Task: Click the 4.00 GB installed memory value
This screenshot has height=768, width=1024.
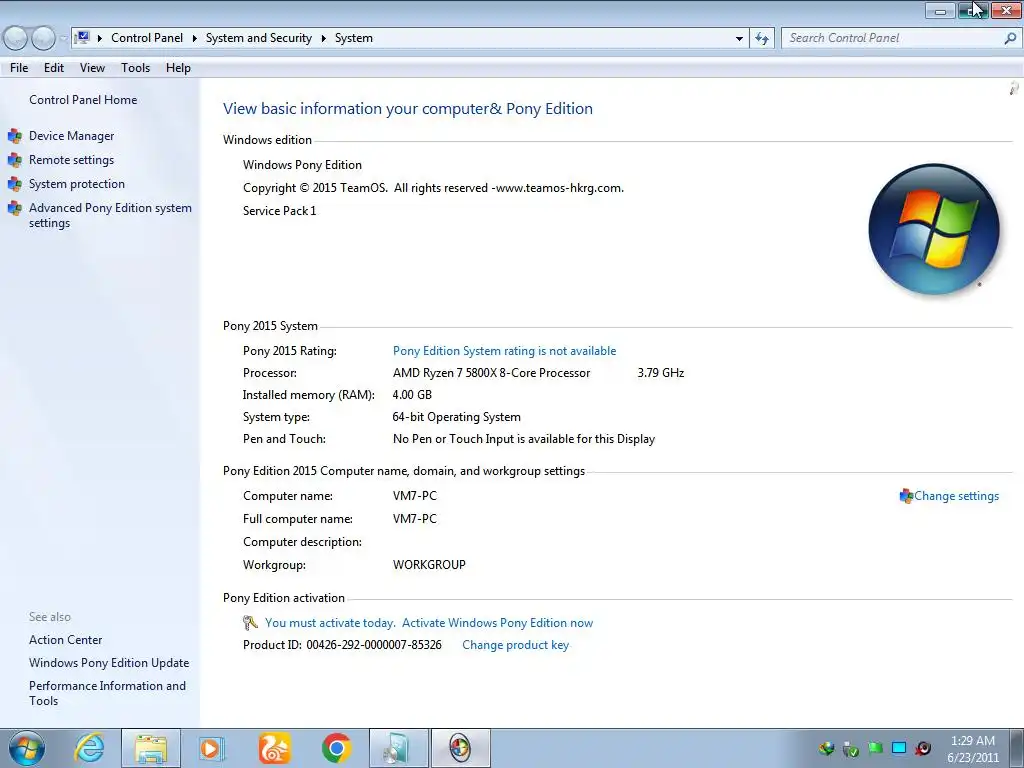Action: pyautogui.click(x=412, y=395)
